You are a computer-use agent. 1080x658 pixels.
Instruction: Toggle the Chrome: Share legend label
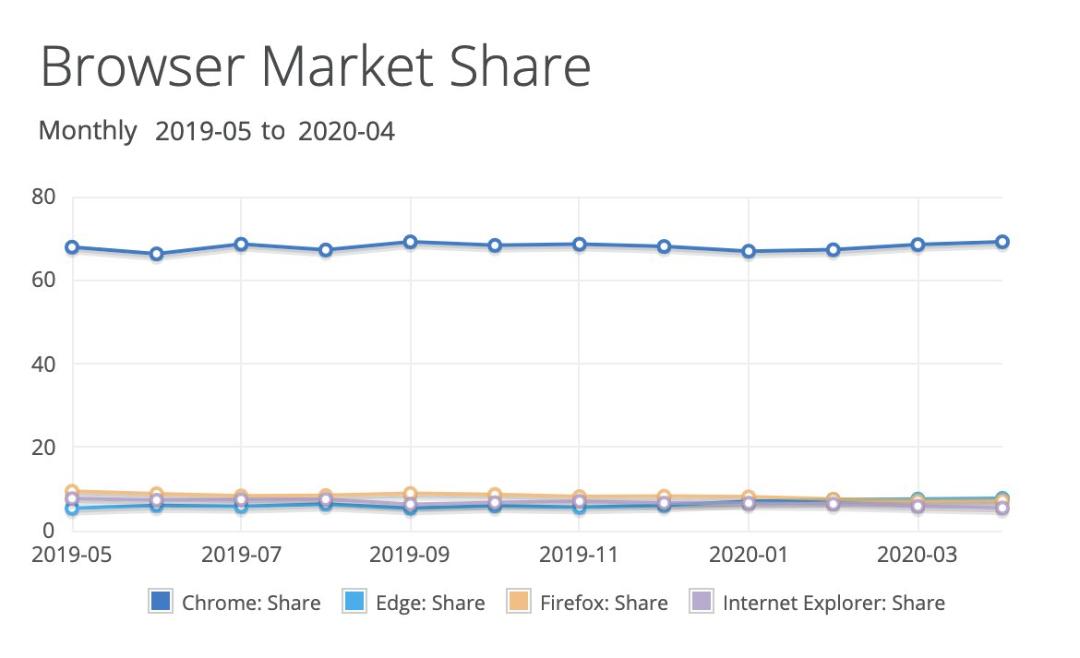pos(251,603)
